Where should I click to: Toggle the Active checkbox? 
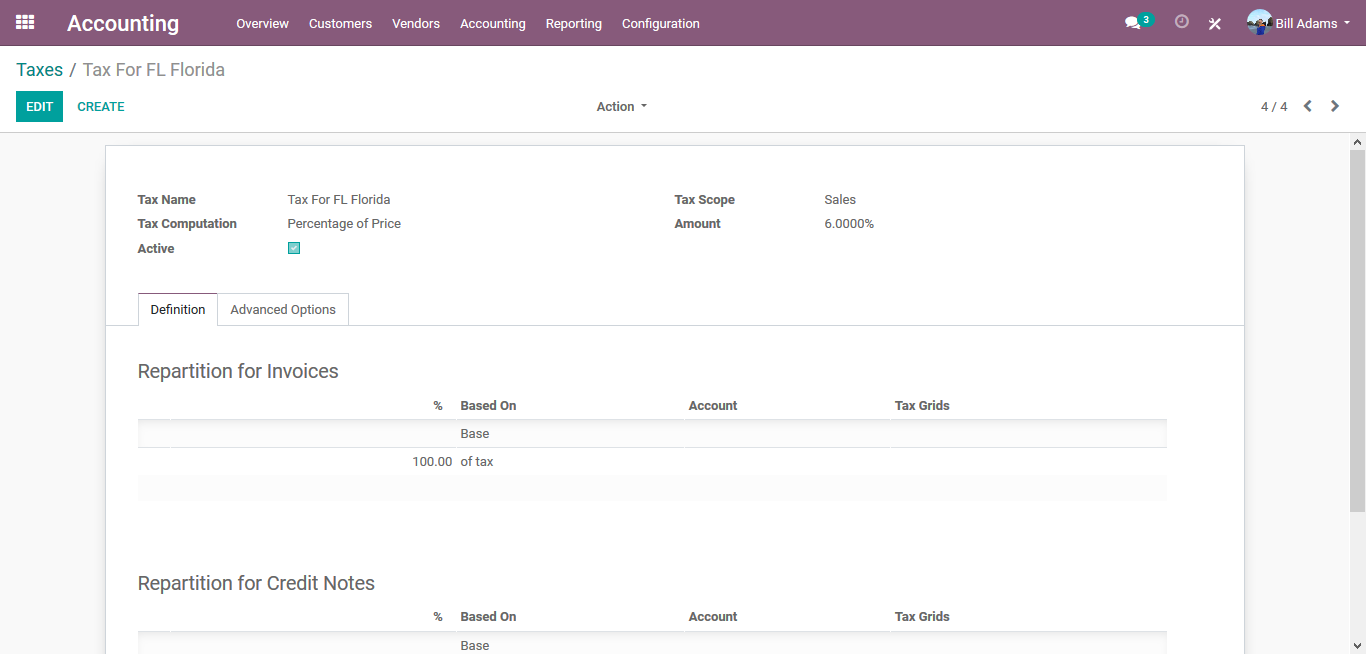point(294,248)
